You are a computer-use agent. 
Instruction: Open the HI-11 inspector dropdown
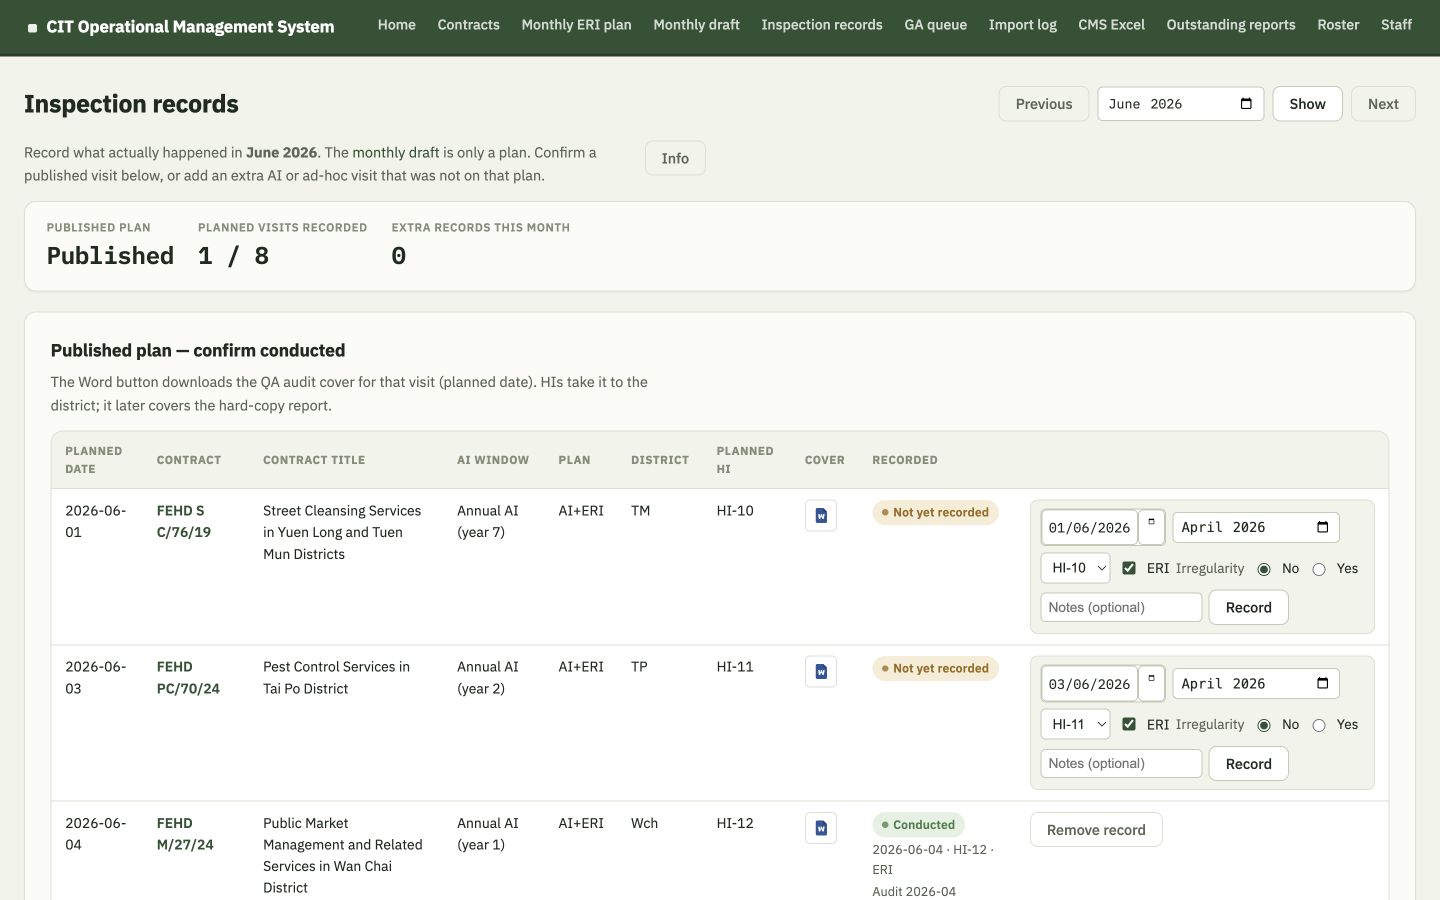click(x=1075, y=724)
